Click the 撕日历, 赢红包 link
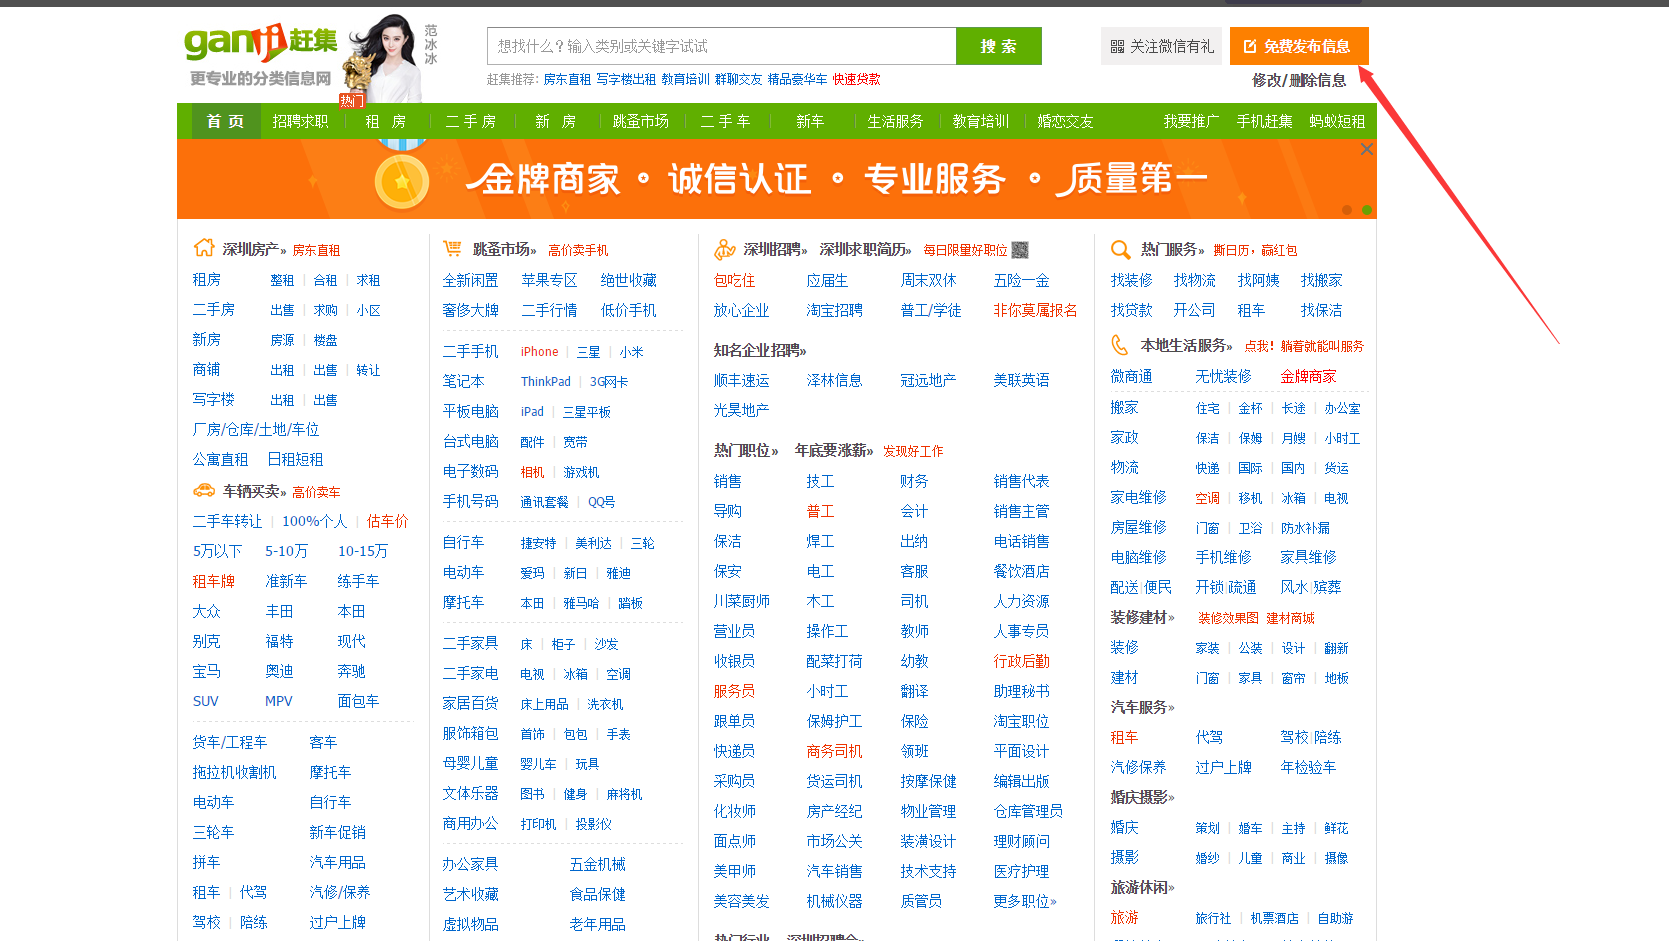Image resolution: width=1669 pixels, height=941 pixels. pyautogui.click(x=1255, y=250)
